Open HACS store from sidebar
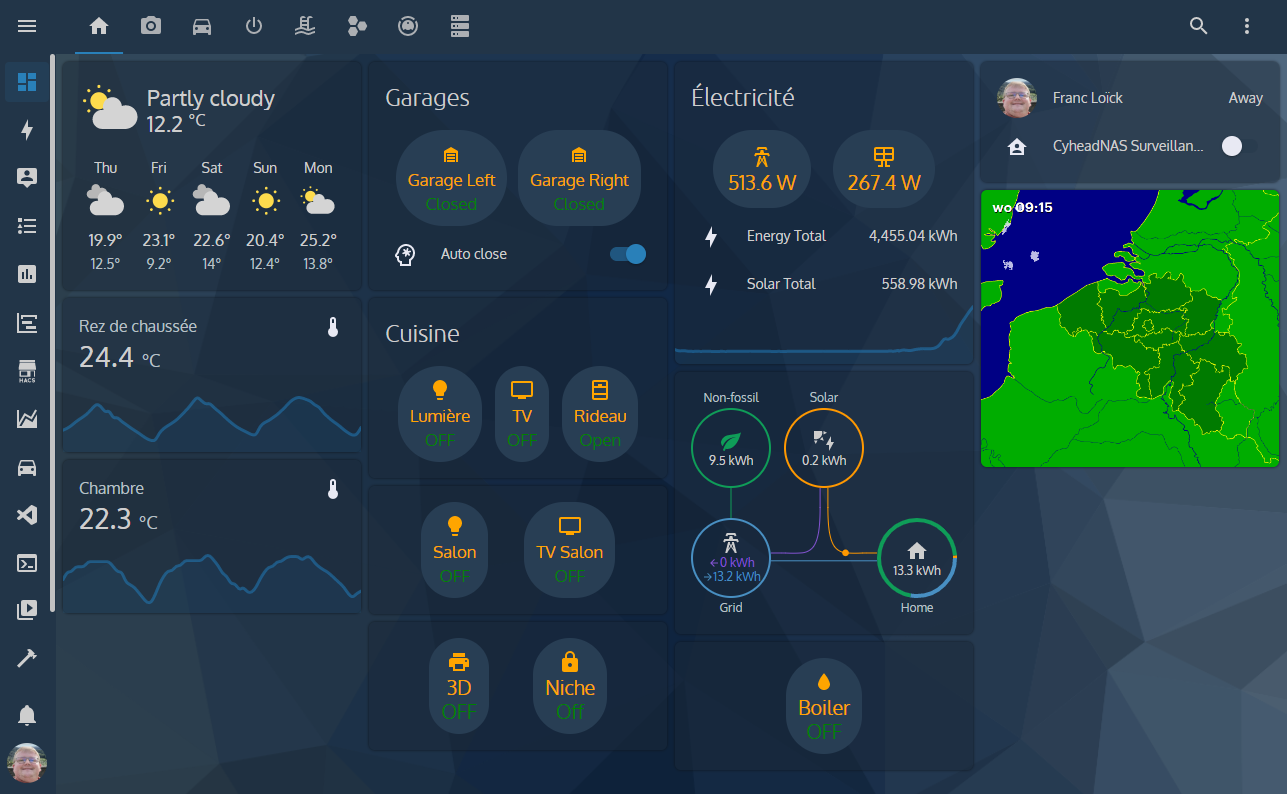 pyautogui.click(x=27, y=371)
